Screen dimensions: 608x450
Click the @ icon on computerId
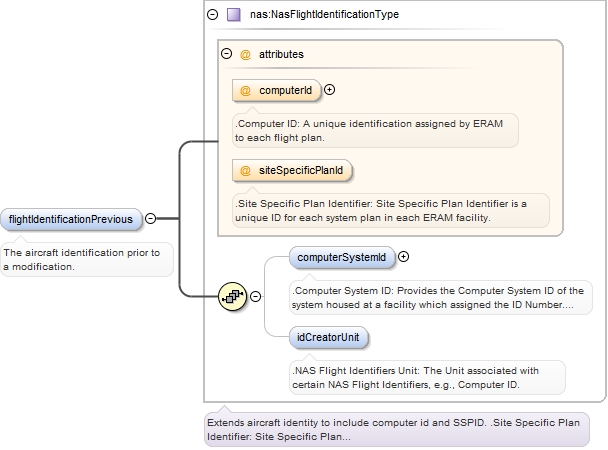(245, 90)
